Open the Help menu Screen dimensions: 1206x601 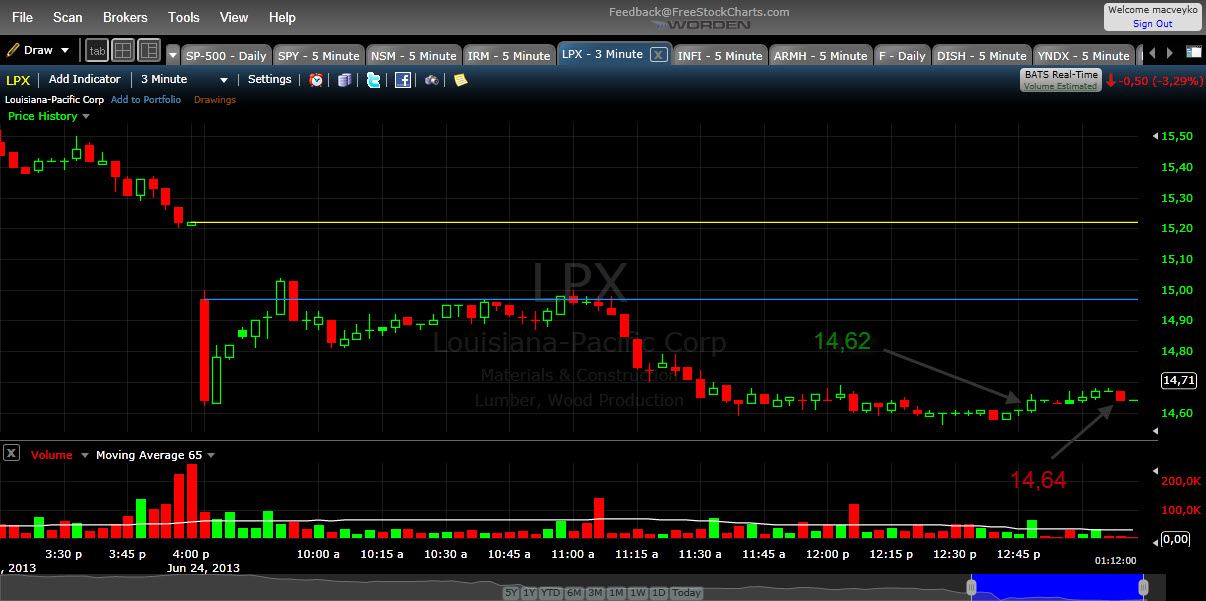(282, 17)
